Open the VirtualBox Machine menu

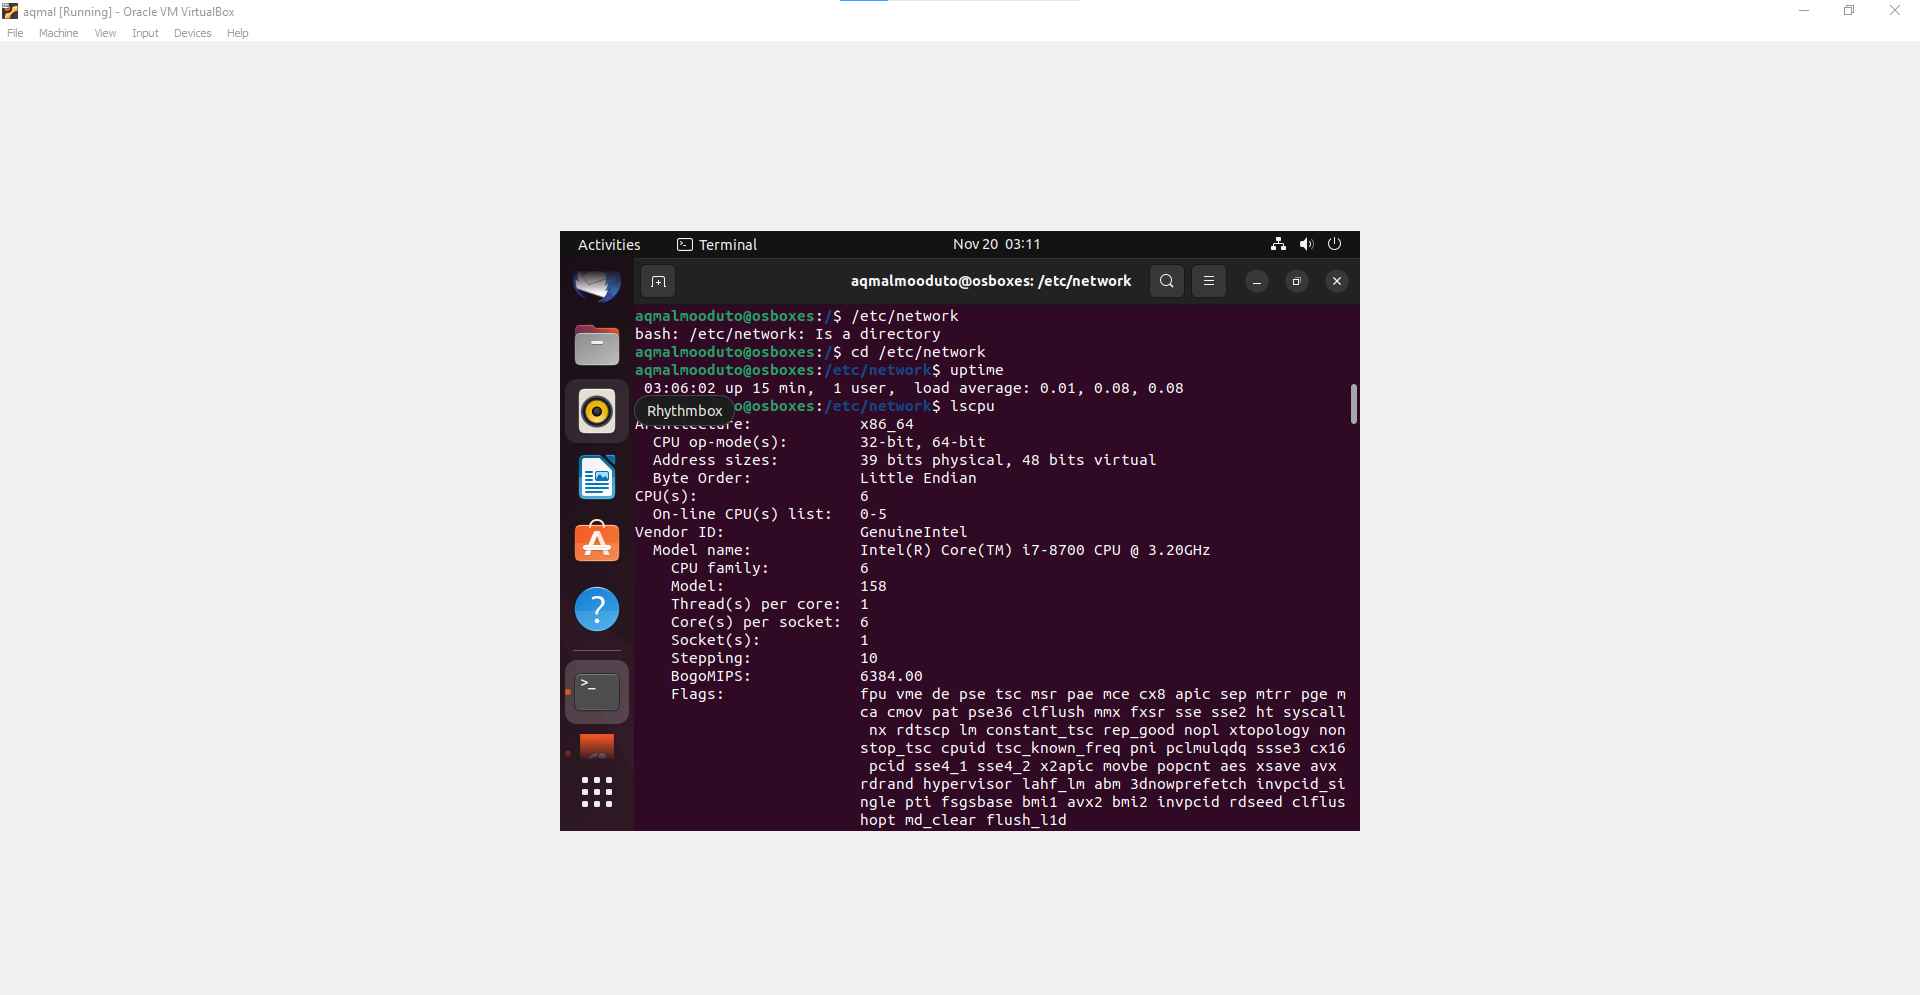click(58, 33)
